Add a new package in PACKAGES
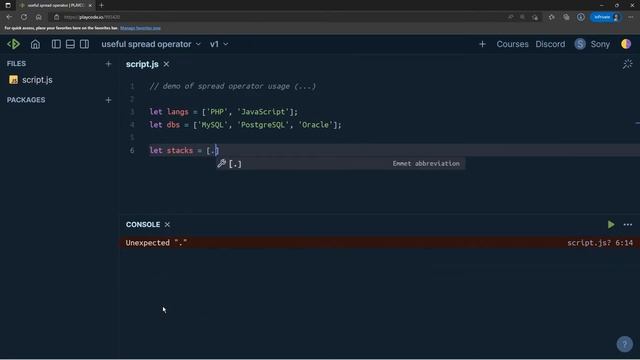640x360 pixels. pos(108,100)
